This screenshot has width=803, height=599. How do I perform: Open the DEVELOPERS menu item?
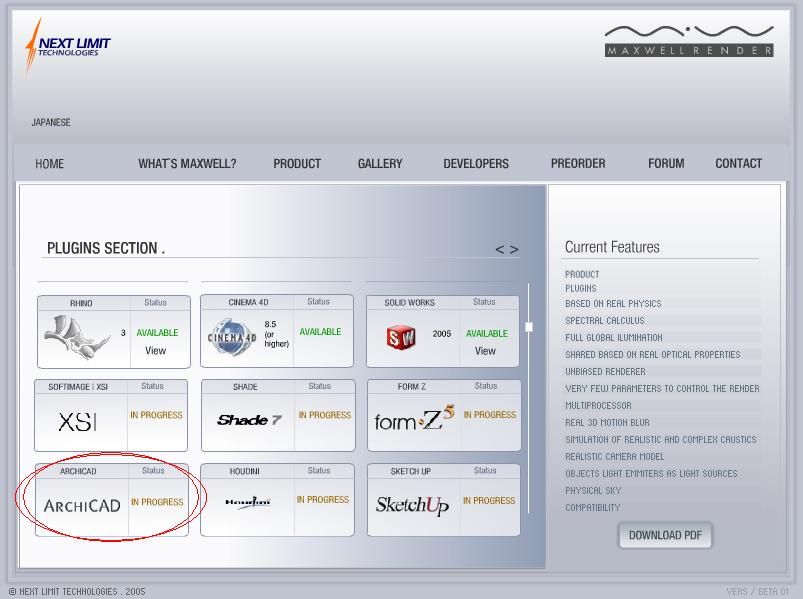[476, 164]
